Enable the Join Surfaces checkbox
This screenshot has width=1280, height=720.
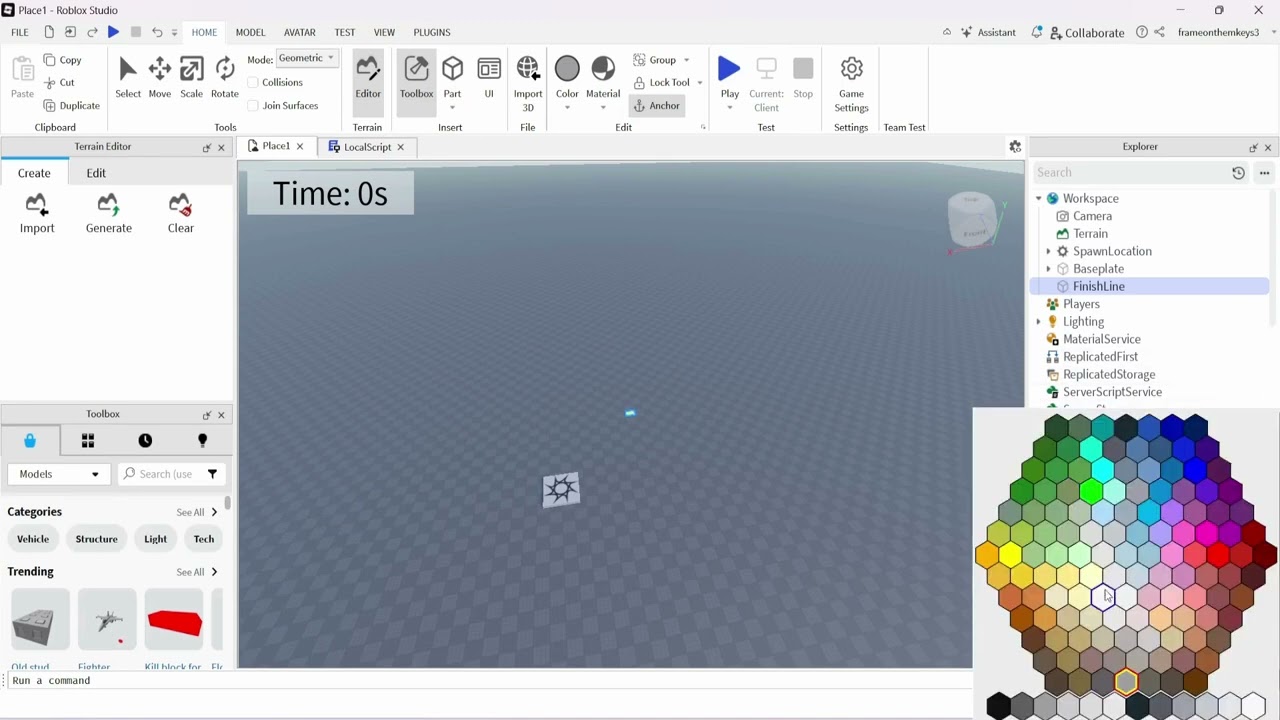click(253, 106)
